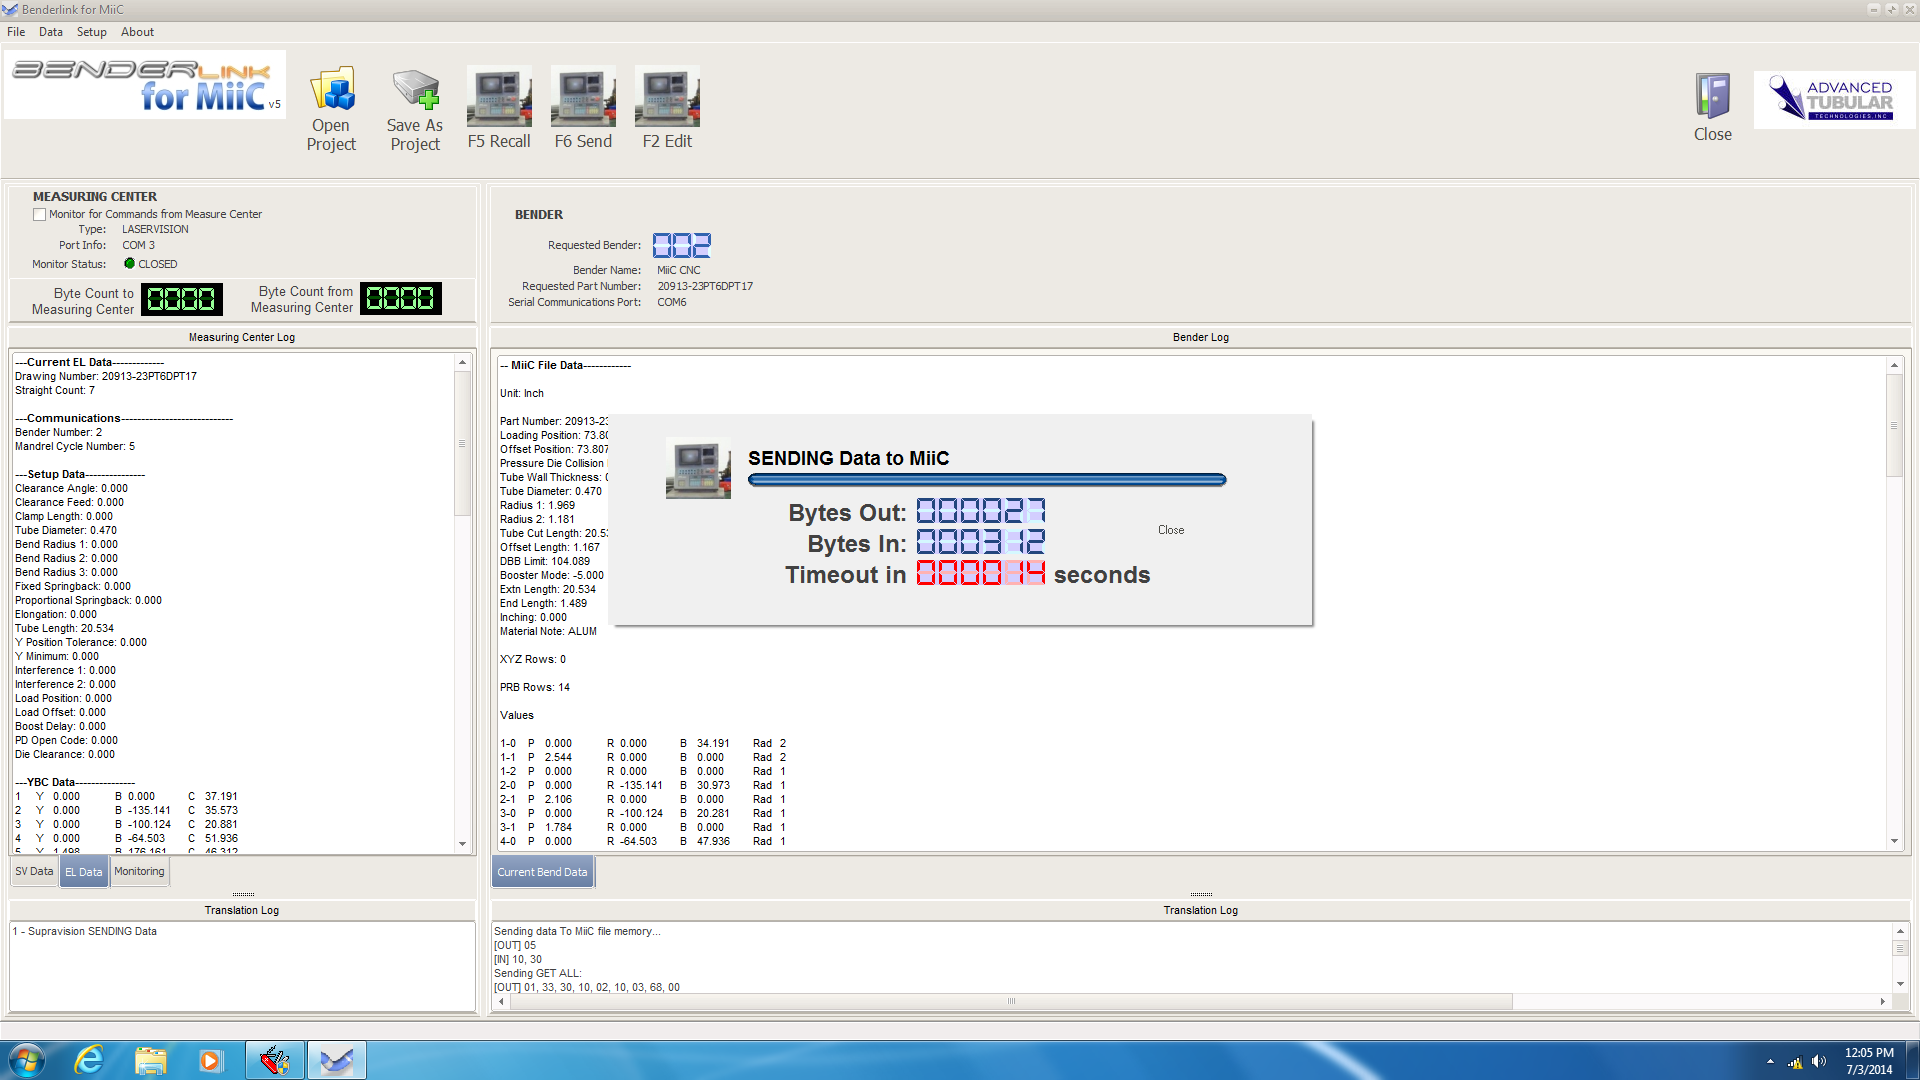1920x1080 pixels.
Task: Click the Show Desktop strip on taskbar
Action: [x=1912, y=1060]
